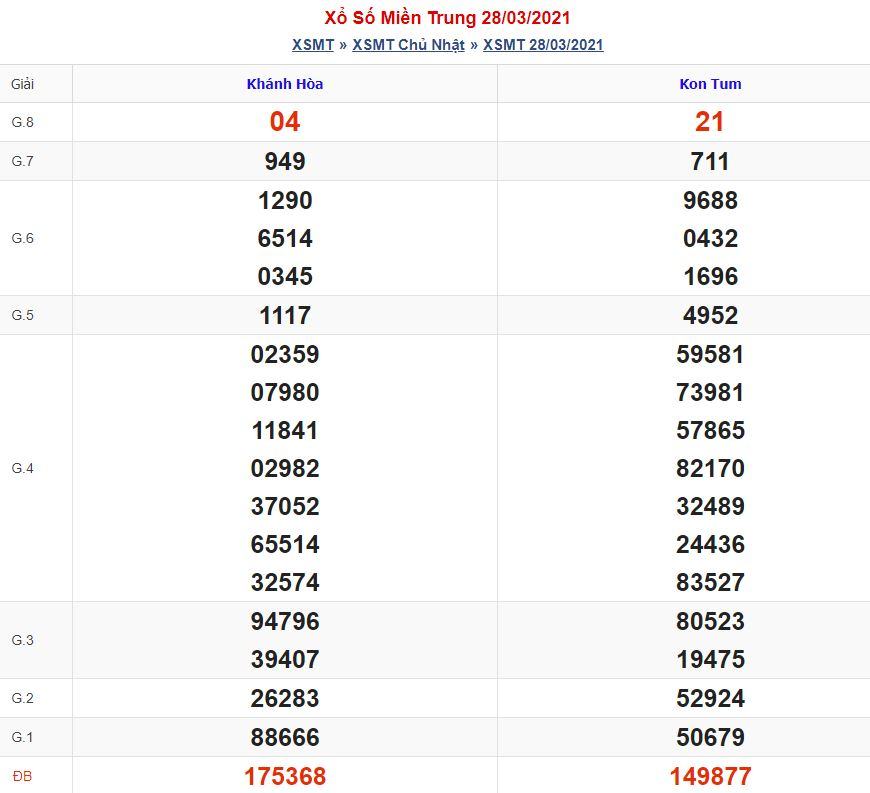Click the number 1290
Image resolution: width=870 pixels, height=793 pixels.
285,200
